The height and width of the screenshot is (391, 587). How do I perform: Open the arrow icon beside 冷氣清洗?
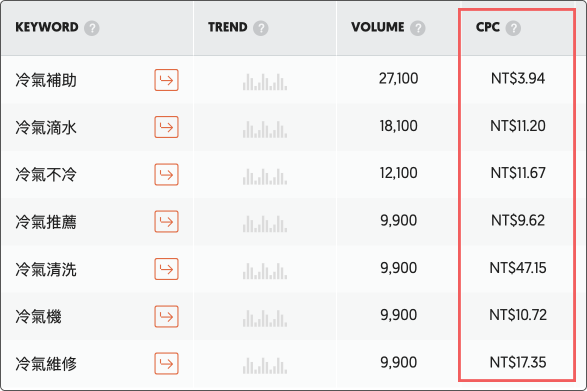click(x=166, y=269)
